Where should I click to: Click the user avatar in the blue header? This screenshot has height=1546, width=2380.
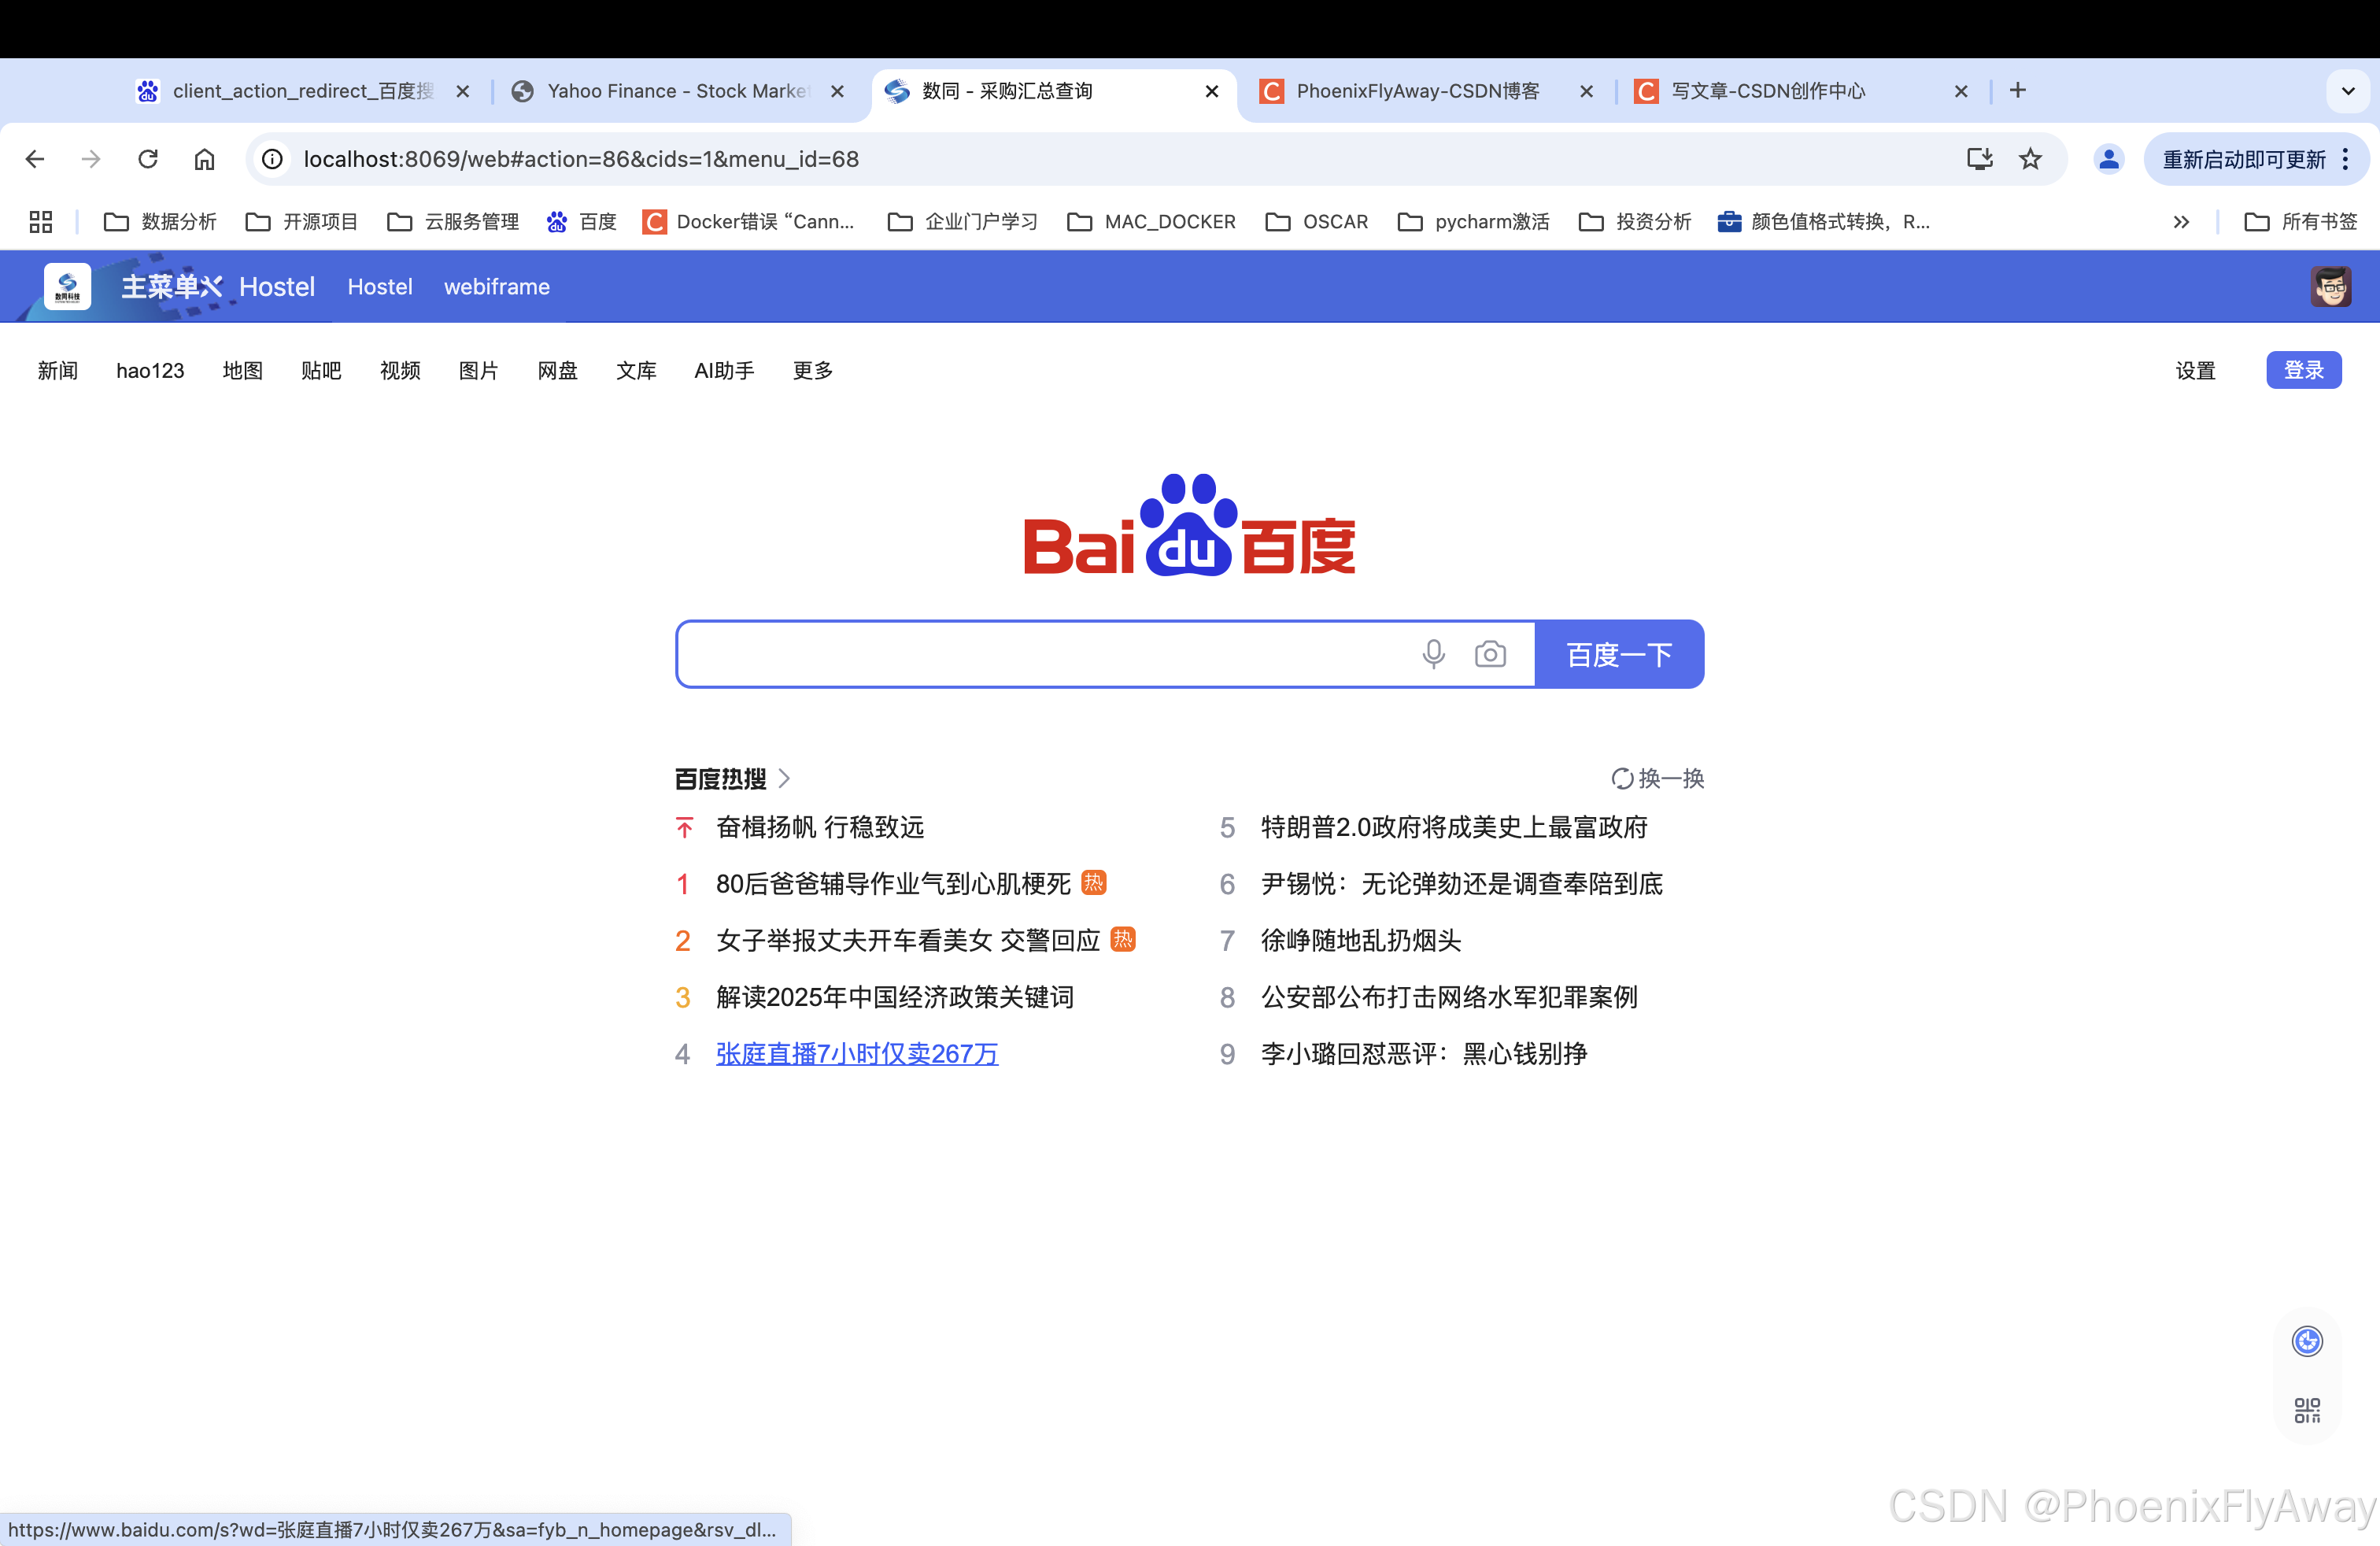(x=2330, y=287)
